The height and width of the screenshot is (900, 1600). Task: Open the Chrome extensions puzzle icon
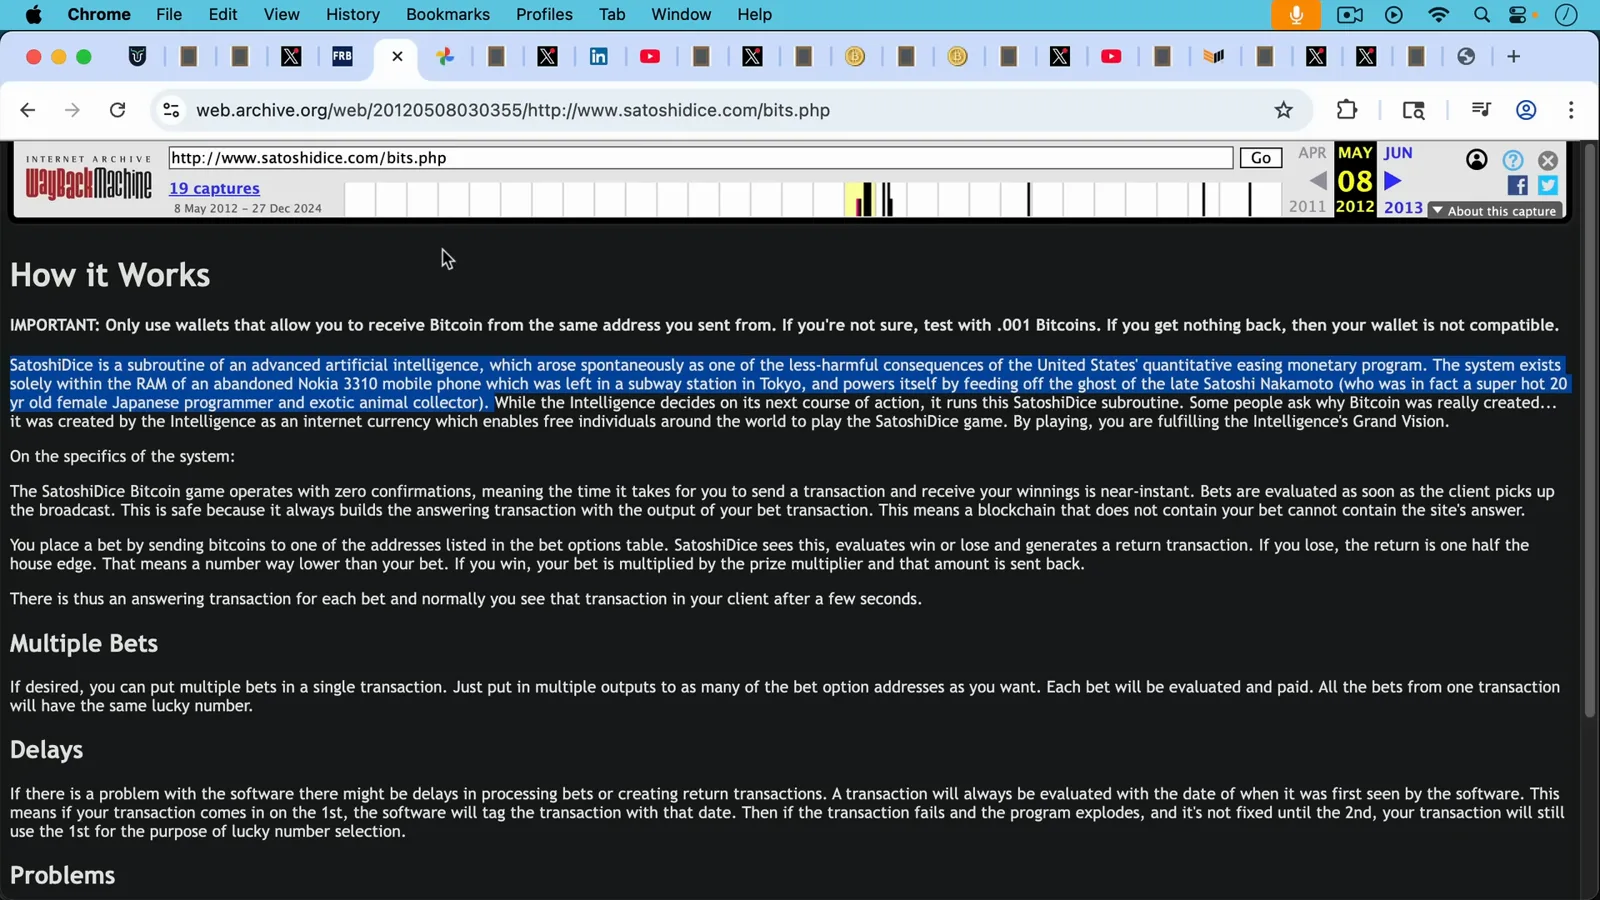click(x=1347, y=110)
